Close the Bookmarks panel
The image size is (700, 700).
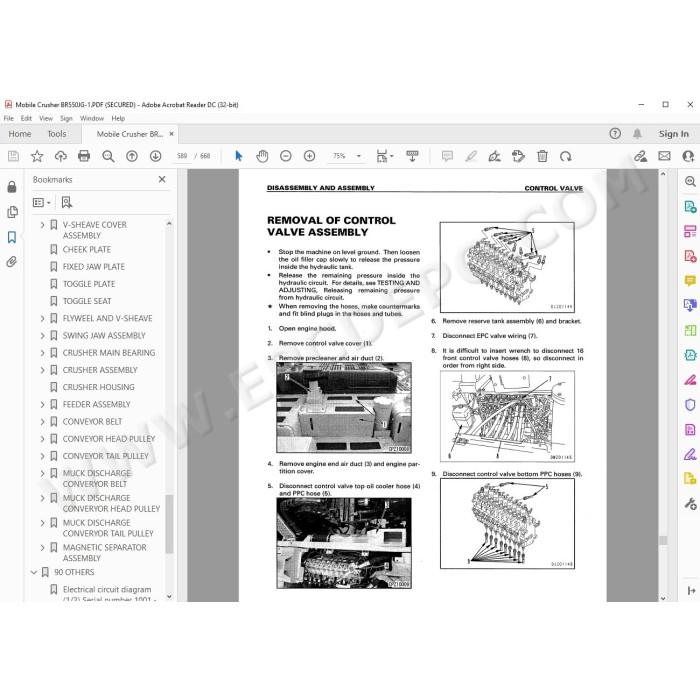pyautogui.click(x=162, y=179)
